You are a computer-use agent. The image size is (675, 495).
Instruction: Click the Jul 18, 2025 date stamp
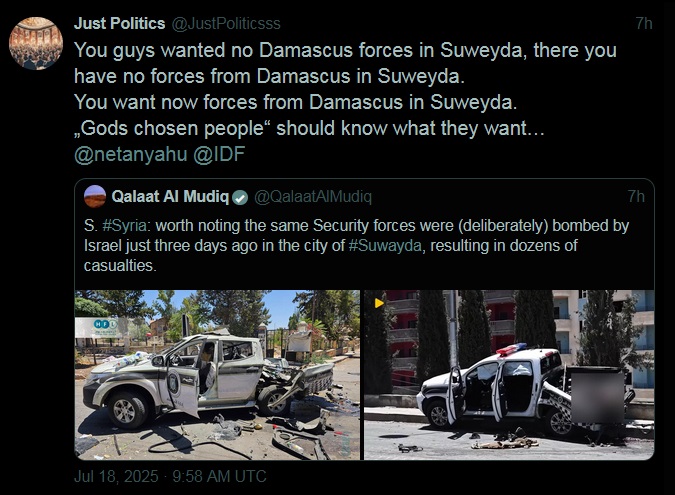[116, 476]
